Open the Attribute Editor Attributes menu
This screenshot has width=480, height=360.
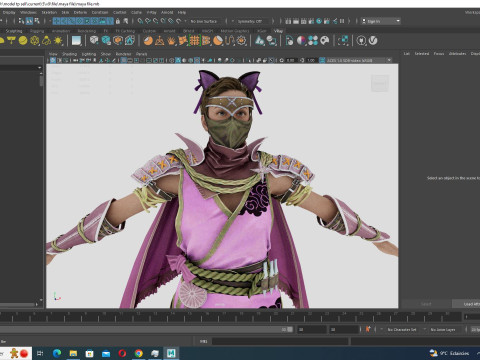(457, 54)
